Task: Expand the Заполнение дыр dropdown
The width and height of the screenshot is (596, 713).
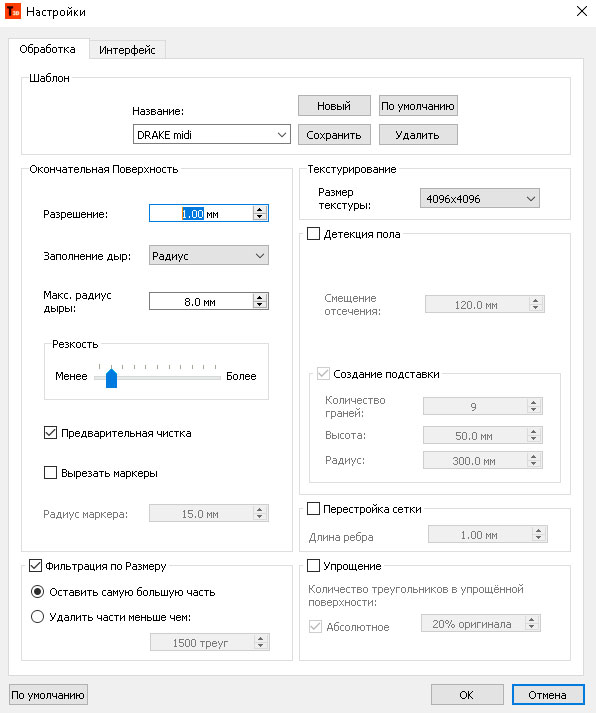Action: [209, 256]
